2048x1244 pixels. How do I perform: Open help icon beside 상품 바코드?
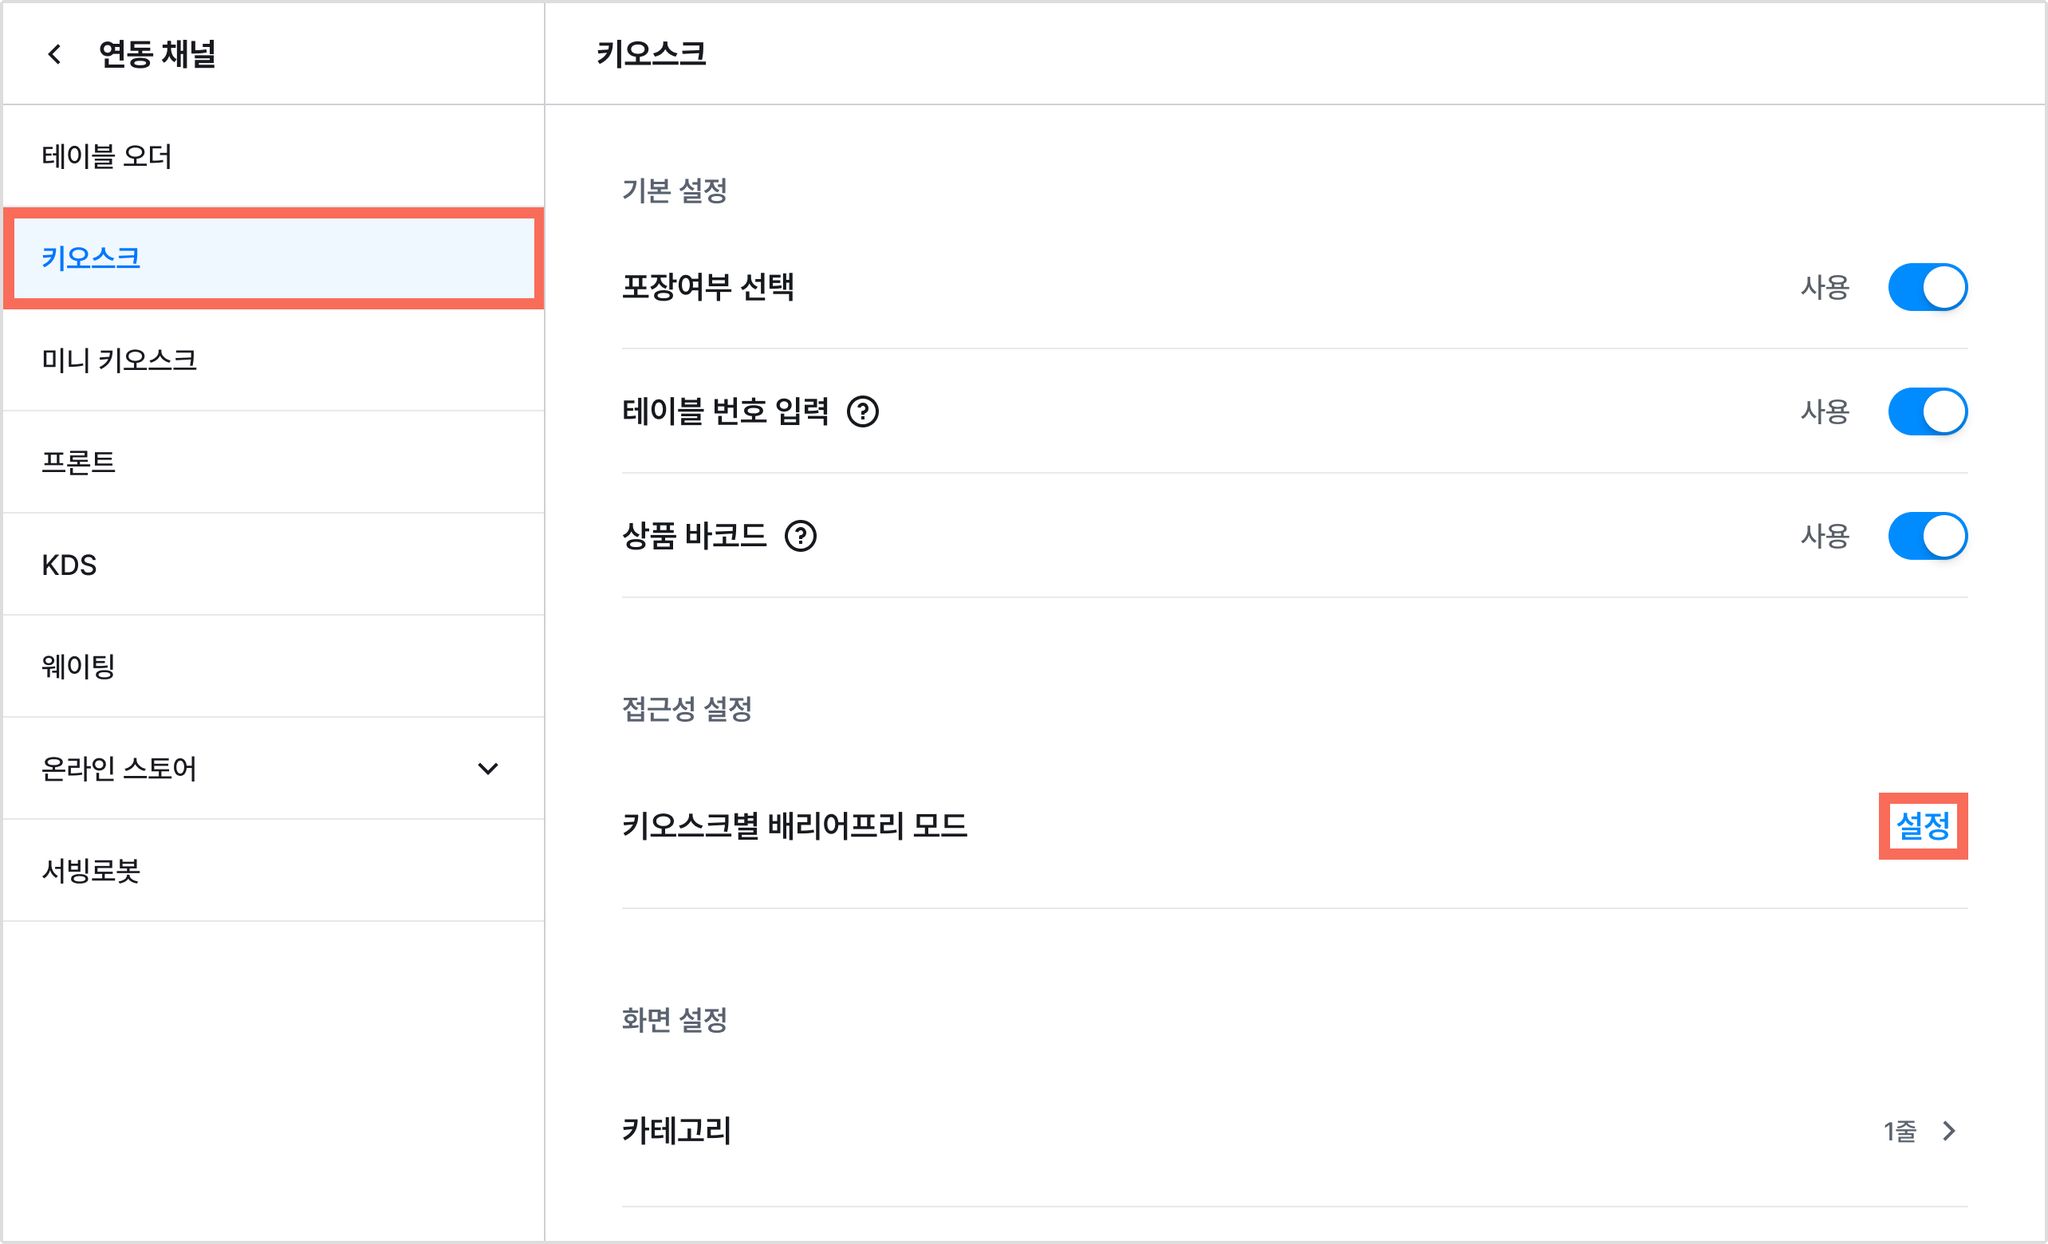(x=800, y=536)
